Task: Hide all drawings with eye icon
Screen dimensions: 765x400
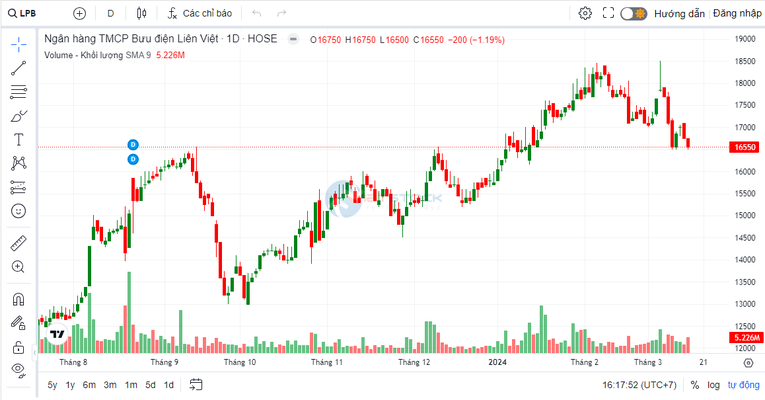Action: point(18,370)
